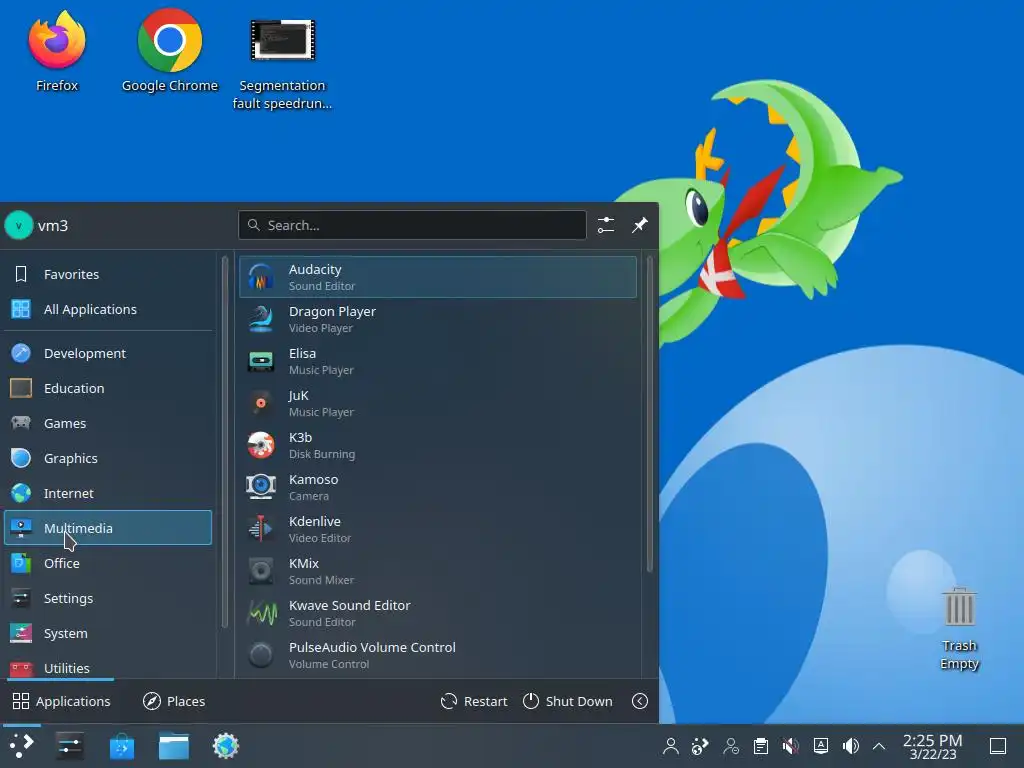Pin the application launcher open

coord(640,225)
